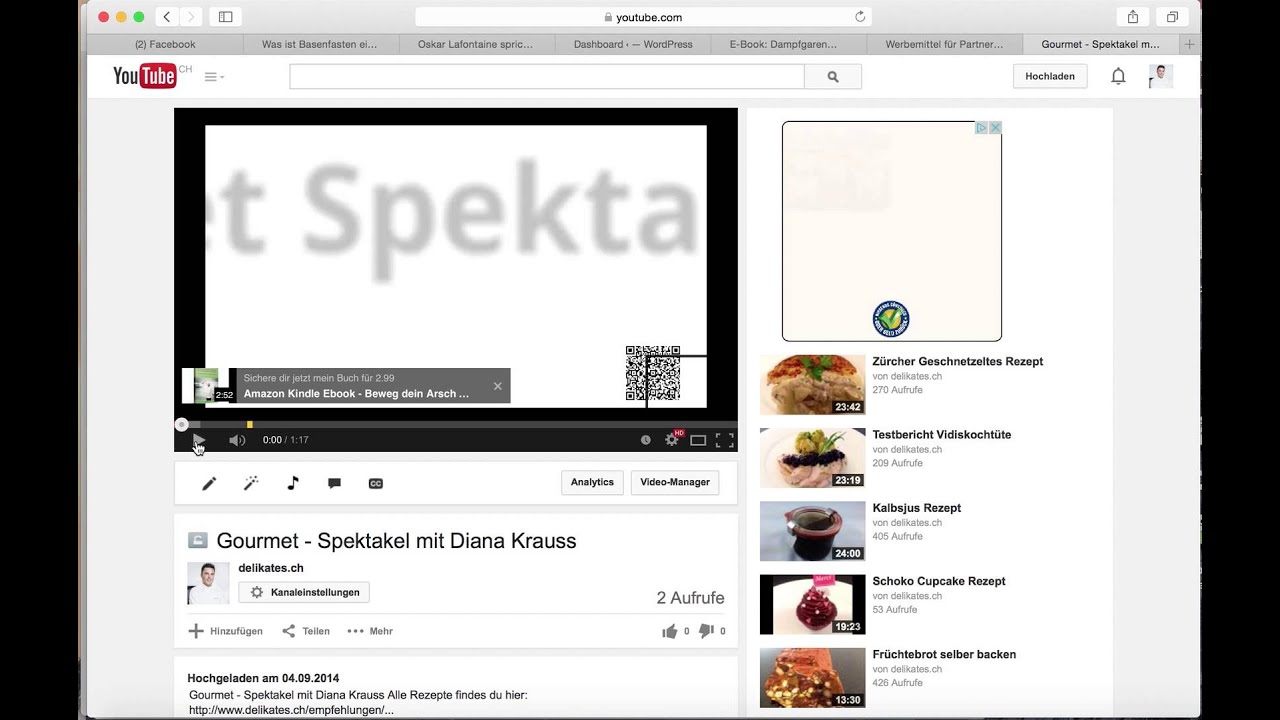Click the Watch Later clock icon
Screen dimensions: 1280x720
[645, 440]
